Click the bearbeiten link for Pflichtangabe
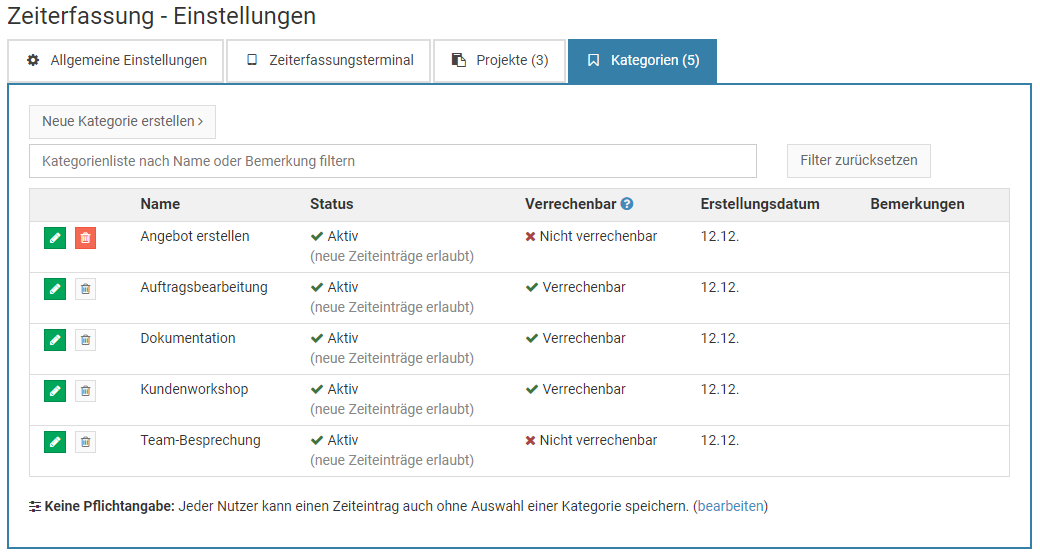This screenshot has width=1040, height=558. click(x=732, y=506)
